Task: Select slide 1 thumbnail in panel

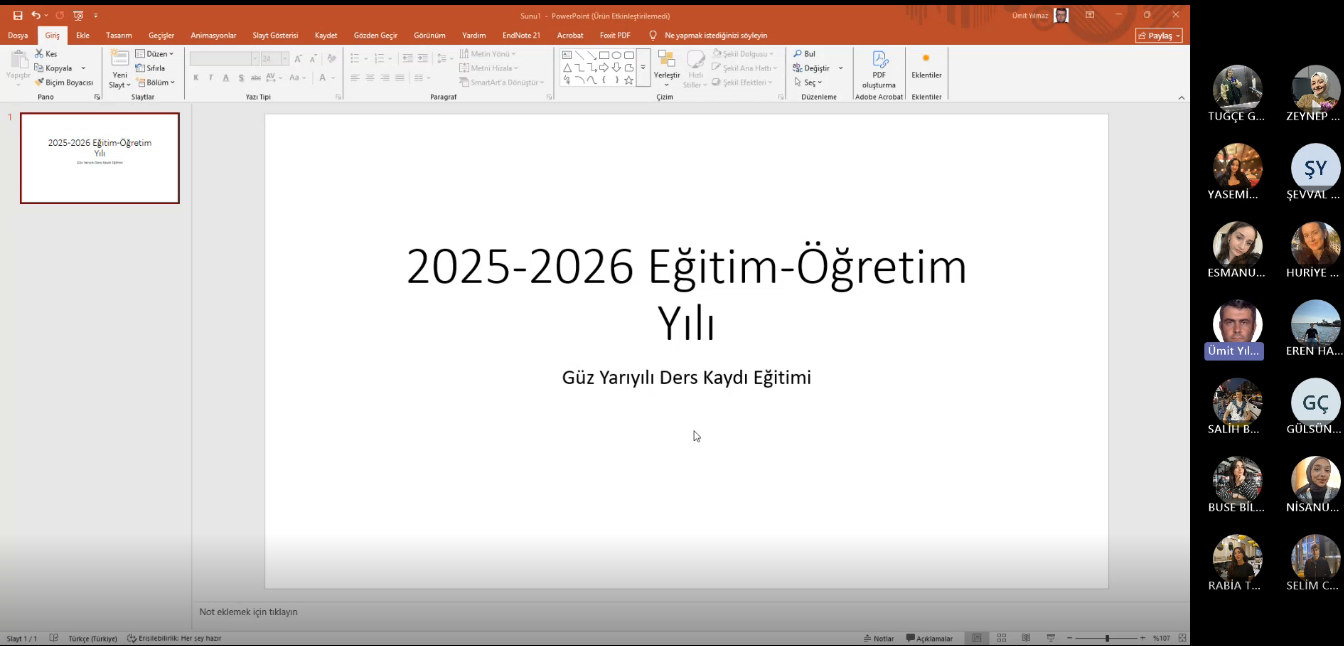Action: point(100,158)
